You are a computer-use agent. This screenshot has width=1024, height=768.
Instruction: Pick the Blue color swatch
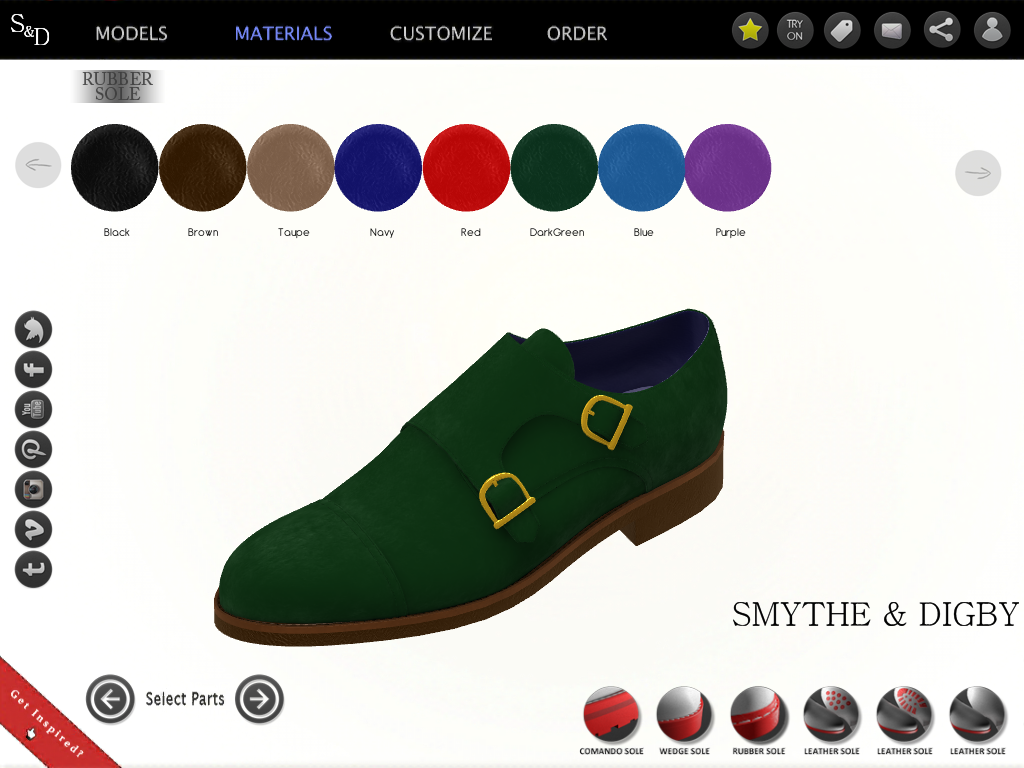tap(641, 168)
